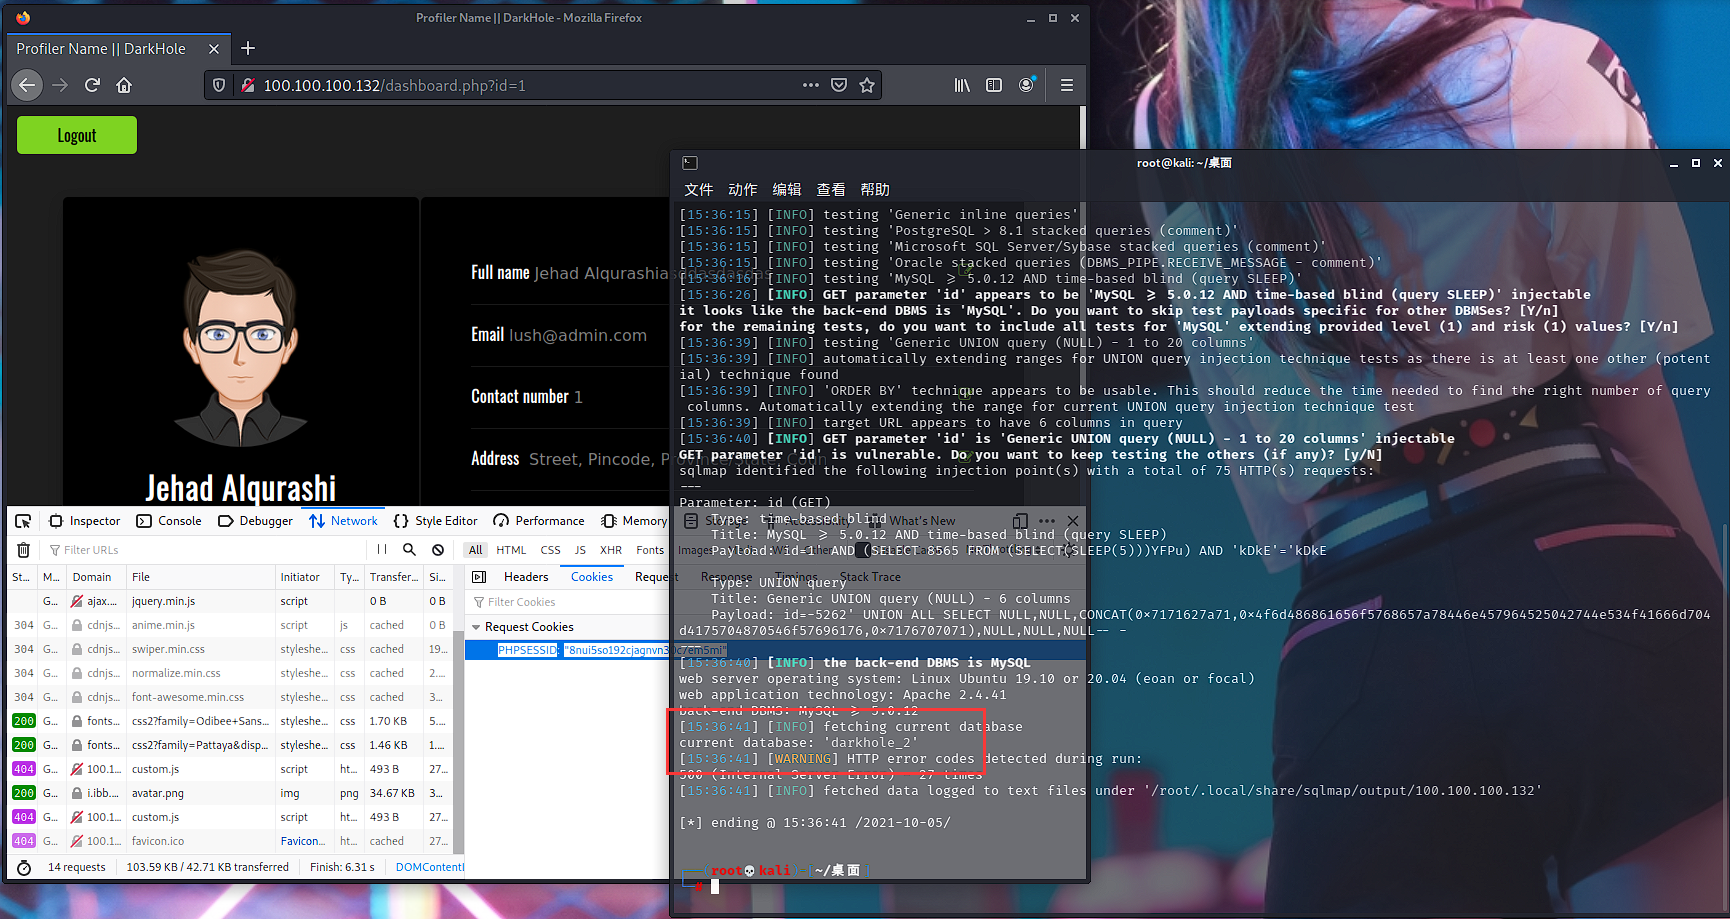Image resolution: width=1730 pixels, height=919 pixels.
Task: Open the Style Editor tab
Action: 435,521
